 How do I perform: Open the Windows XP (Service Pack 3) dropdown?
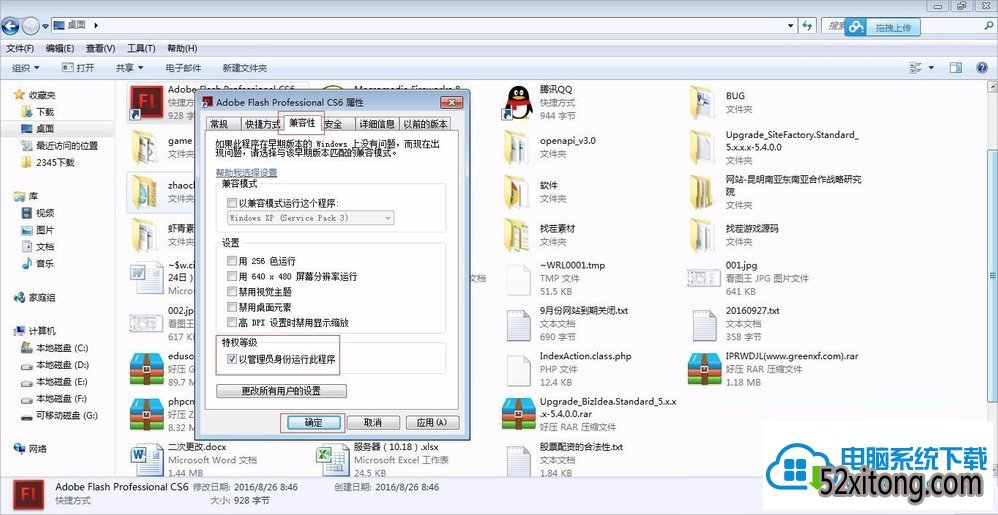pyautogui.click(x=311, y=218)
